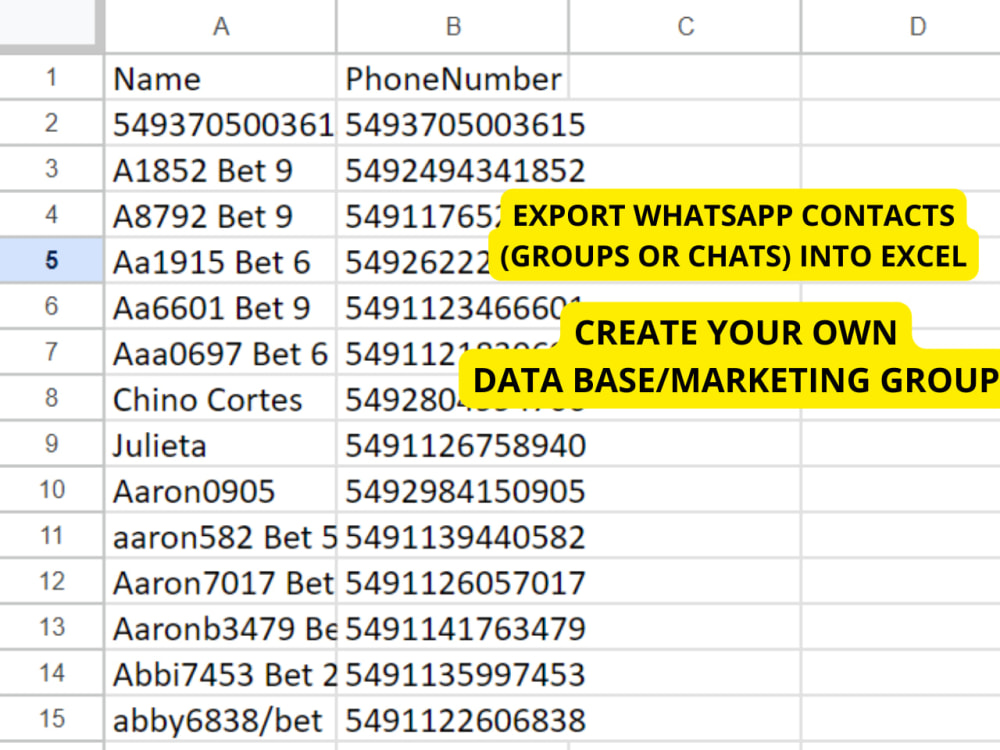
Task: Click the cell with phone 5491126758940
Action: pyautogui.click(x=454, y=444)
